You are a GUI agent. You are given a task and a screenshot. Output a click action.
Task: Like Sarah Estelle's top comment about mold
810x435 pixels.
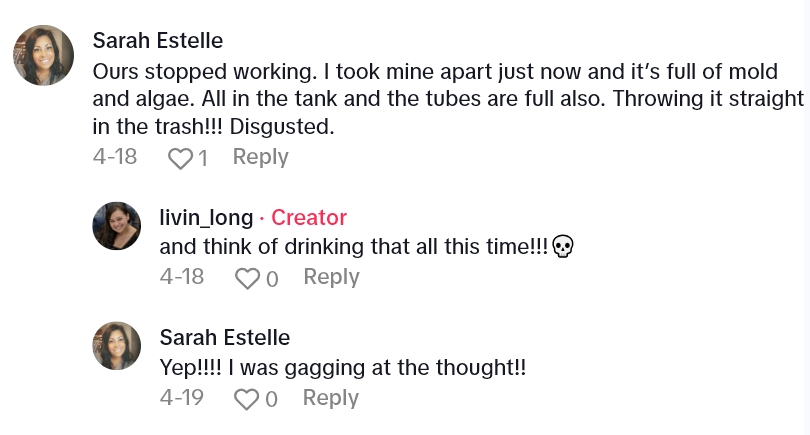coord(180,158)
